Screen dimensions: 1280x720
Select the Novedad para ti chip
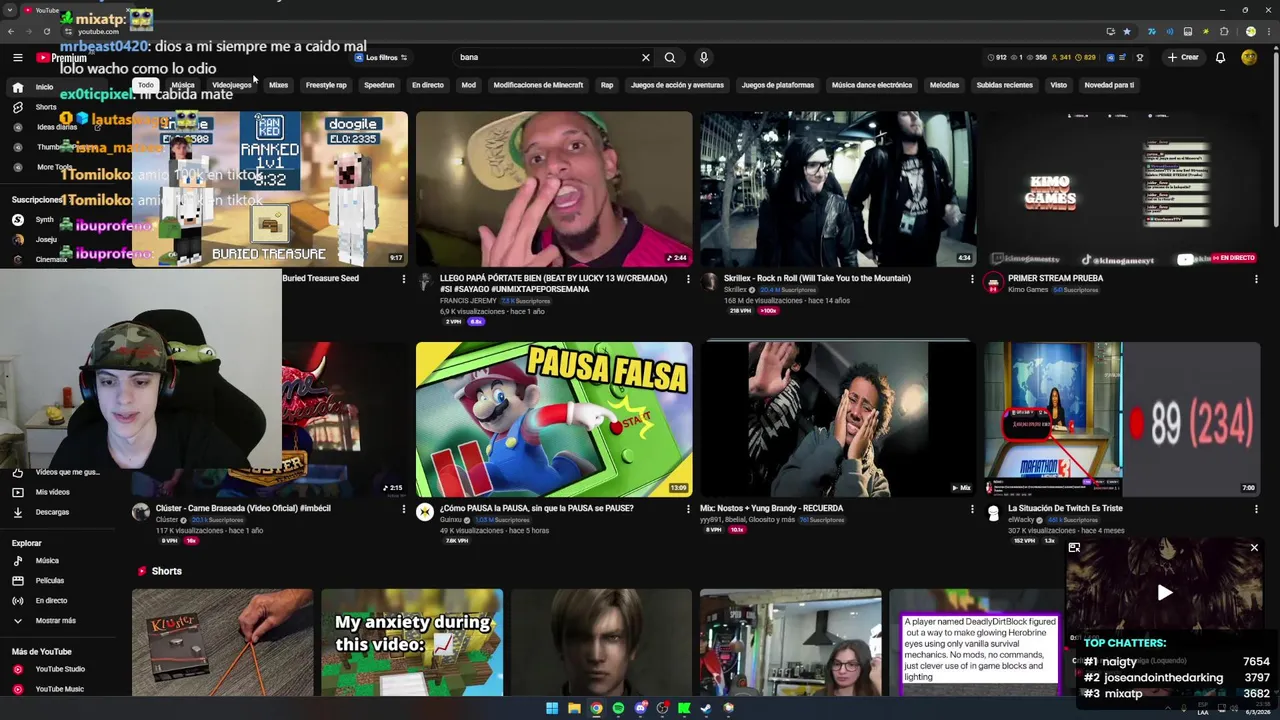pyautogui.click(x=1109, y=85)
